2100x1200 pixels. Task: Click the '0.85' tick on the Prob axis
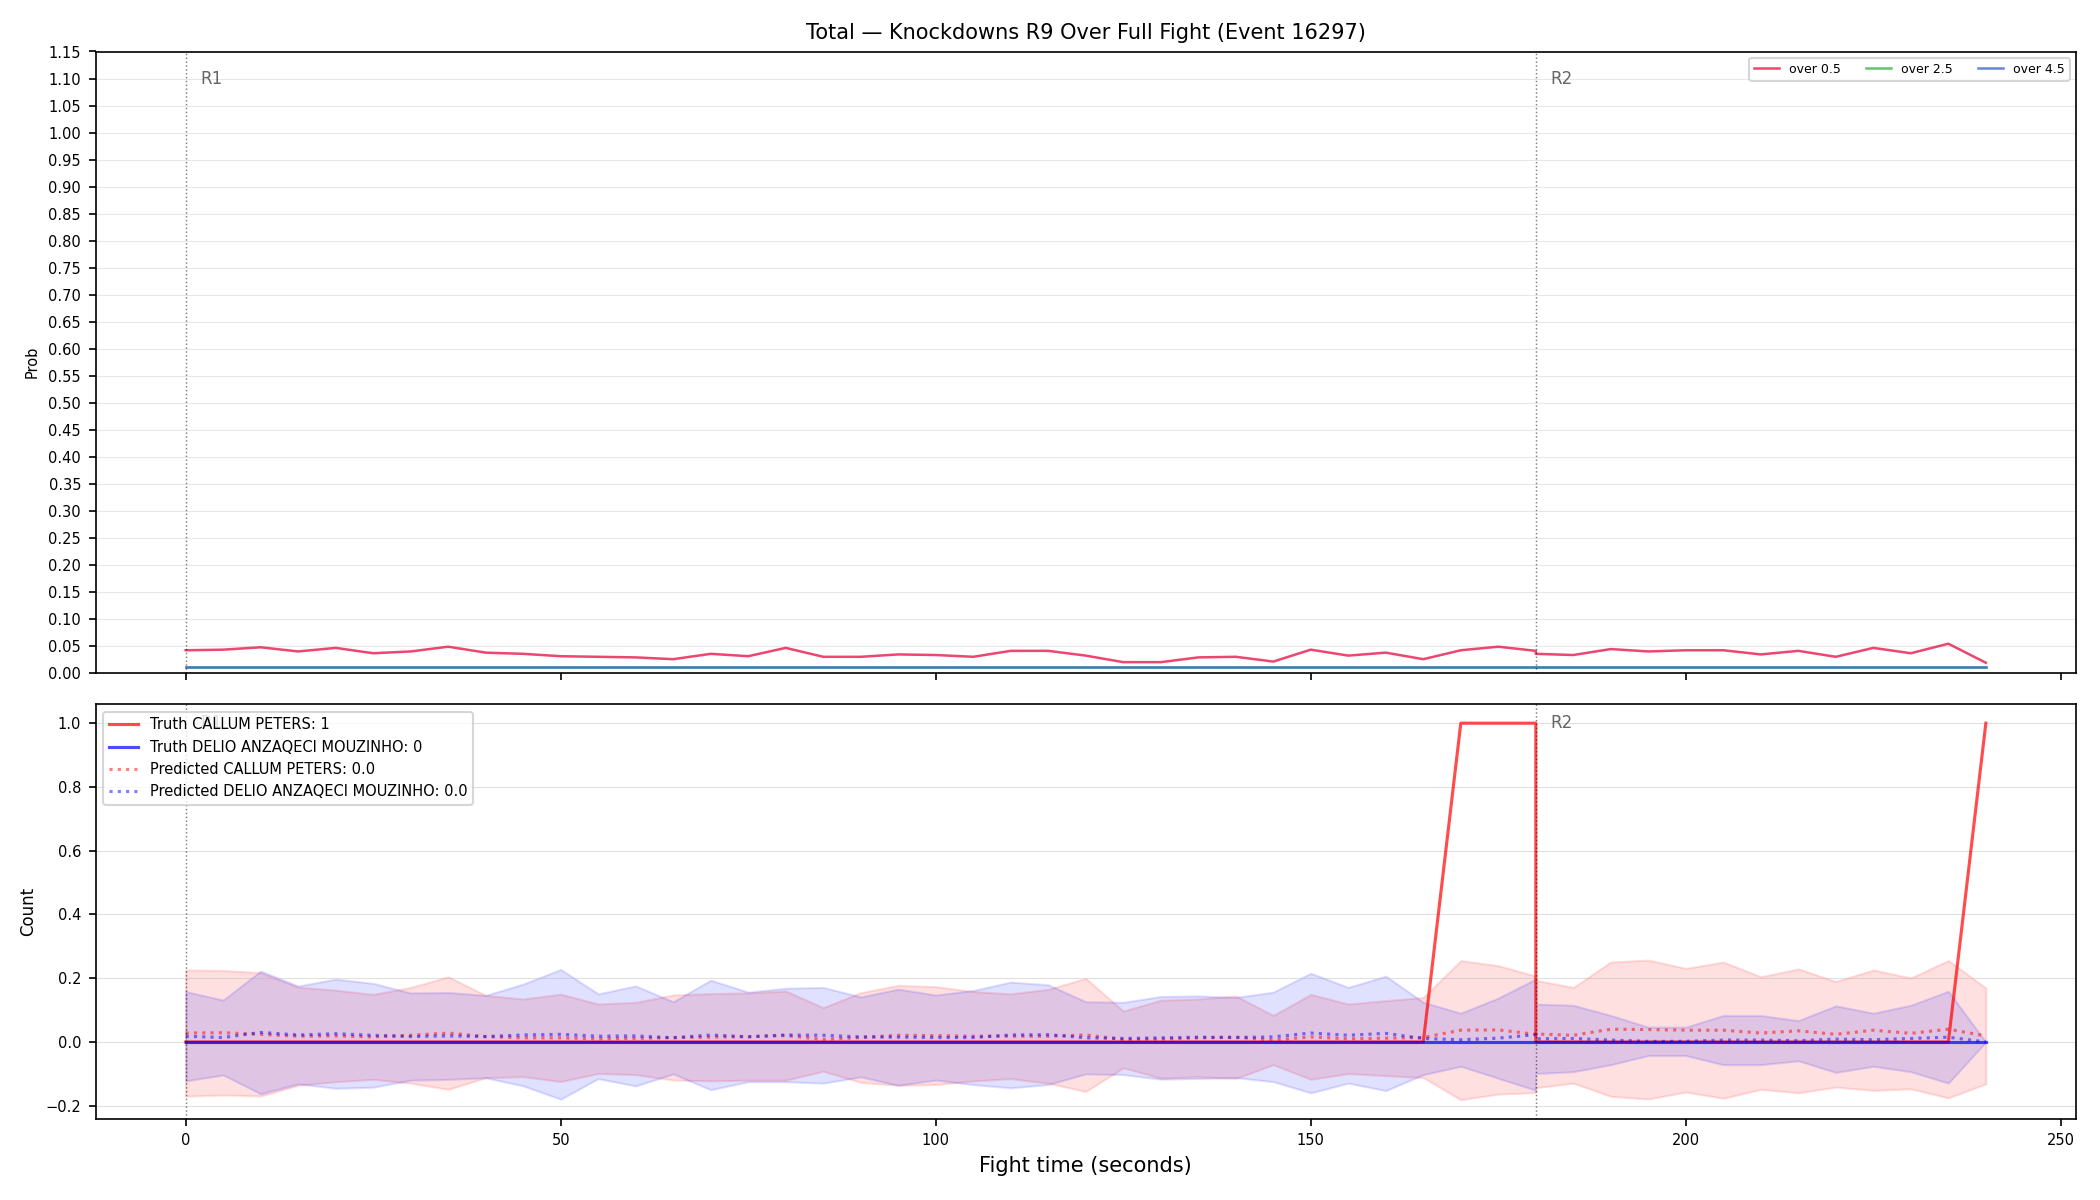point(65,214)
